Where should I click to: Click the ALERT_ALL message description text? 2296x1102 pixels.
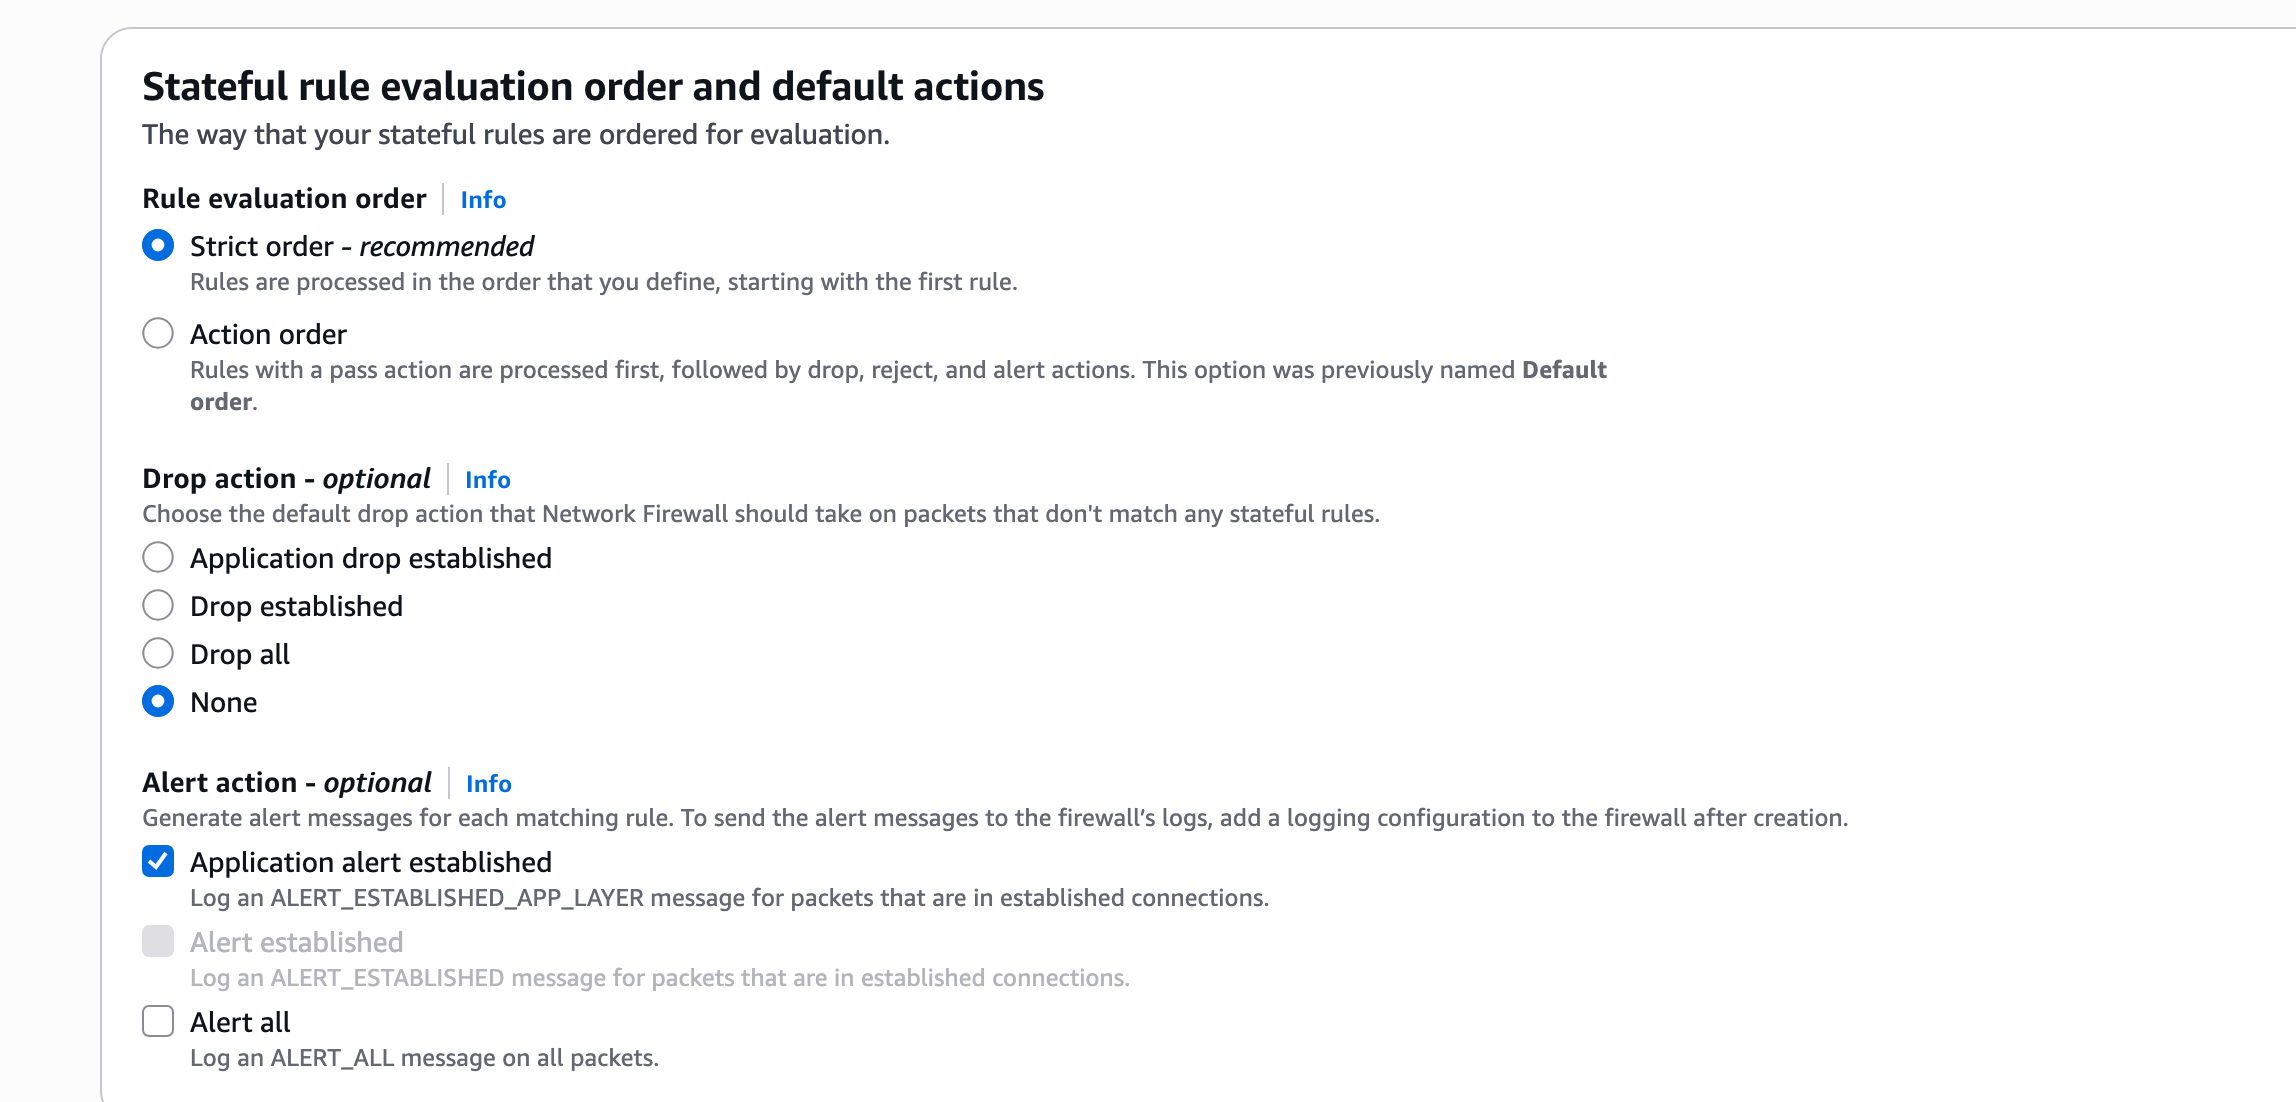click(x=424, y=1058)
